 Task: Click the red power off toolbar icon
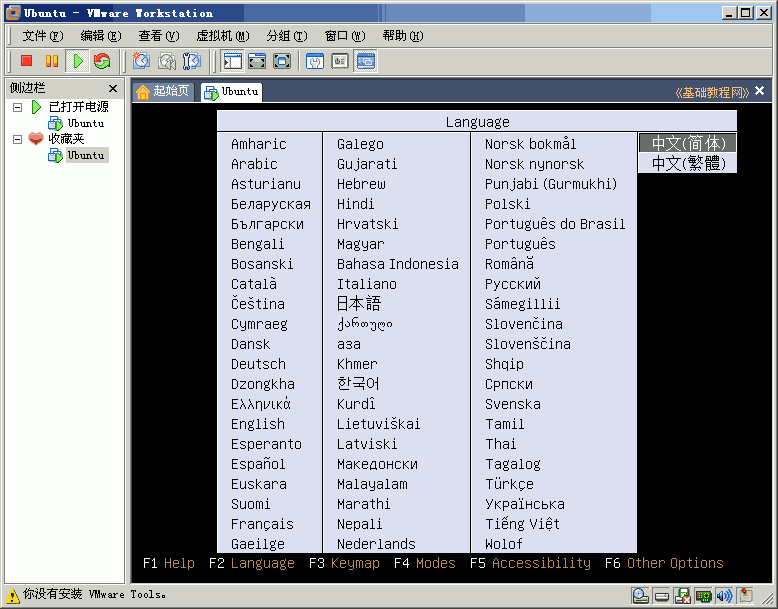tap(26, 61)
